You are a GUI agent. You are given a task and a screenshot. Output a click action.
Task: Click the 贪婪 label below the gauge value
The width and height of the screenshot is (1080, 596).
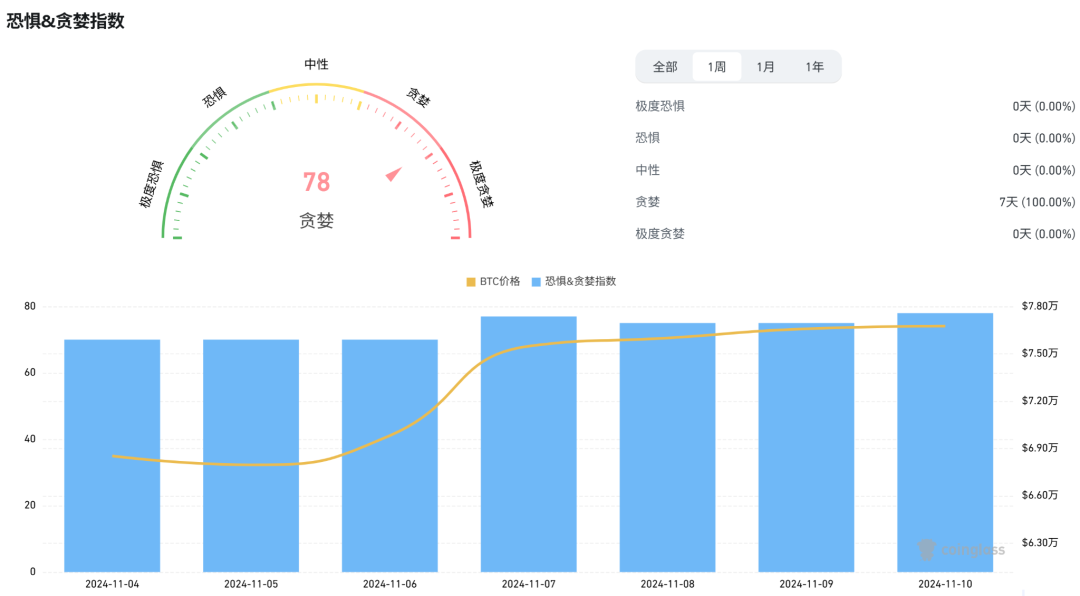(x=317, y=220)
